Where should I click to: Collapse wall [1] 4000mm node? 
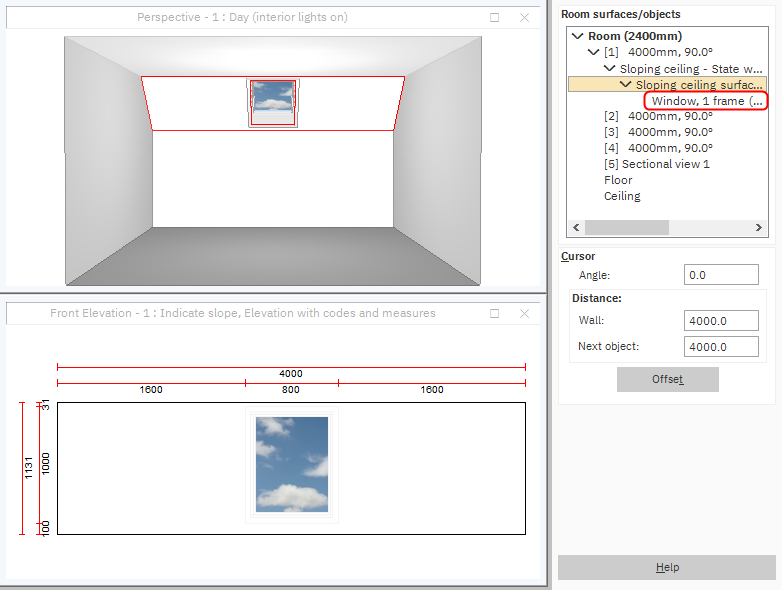pyautogui.click(x=594, y=52)
